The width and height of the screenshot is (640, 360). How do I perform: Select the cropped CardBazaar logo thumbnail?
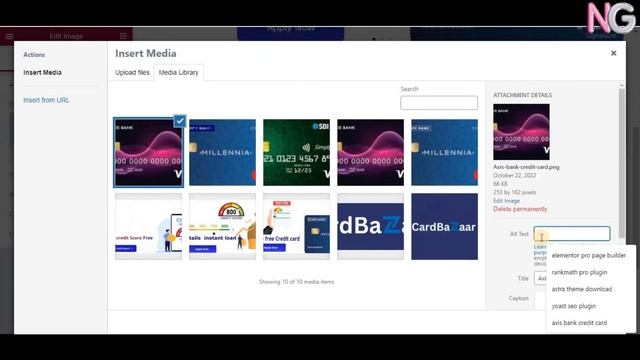(x=371, y=227)
